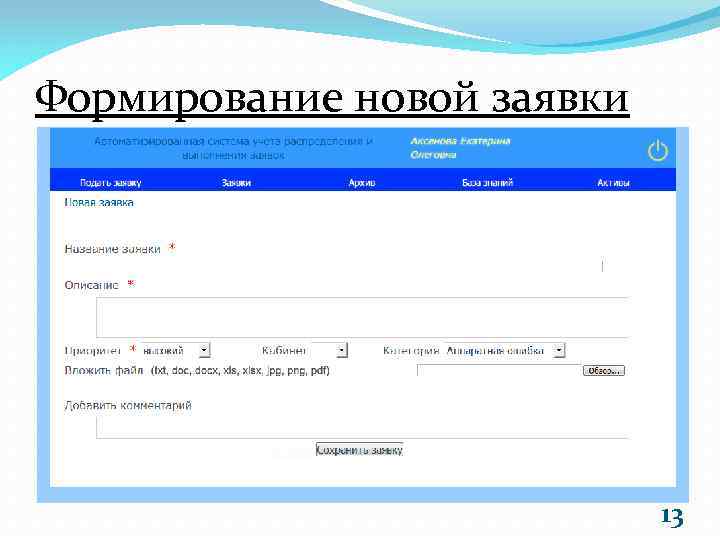Image resolution: width=720 pixels, height=540 pixels.
Task: Click the Вложить файл label
Action: pyautogui.click(x=104, y=370)
